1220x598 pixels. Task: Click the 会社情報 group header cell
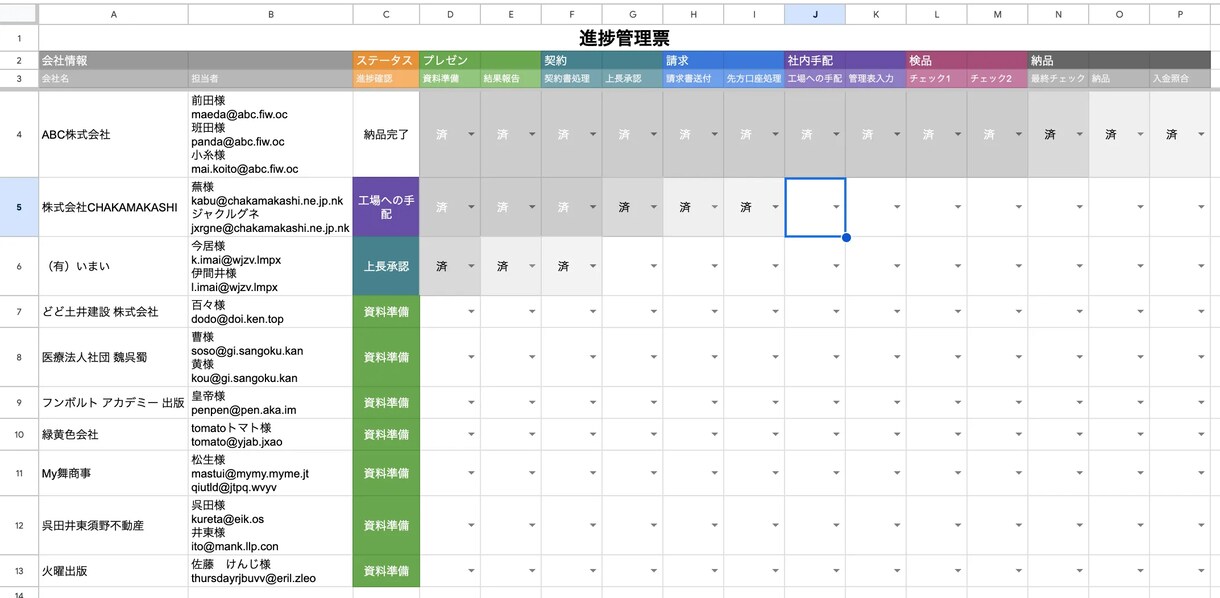click(x=195, y=60)
